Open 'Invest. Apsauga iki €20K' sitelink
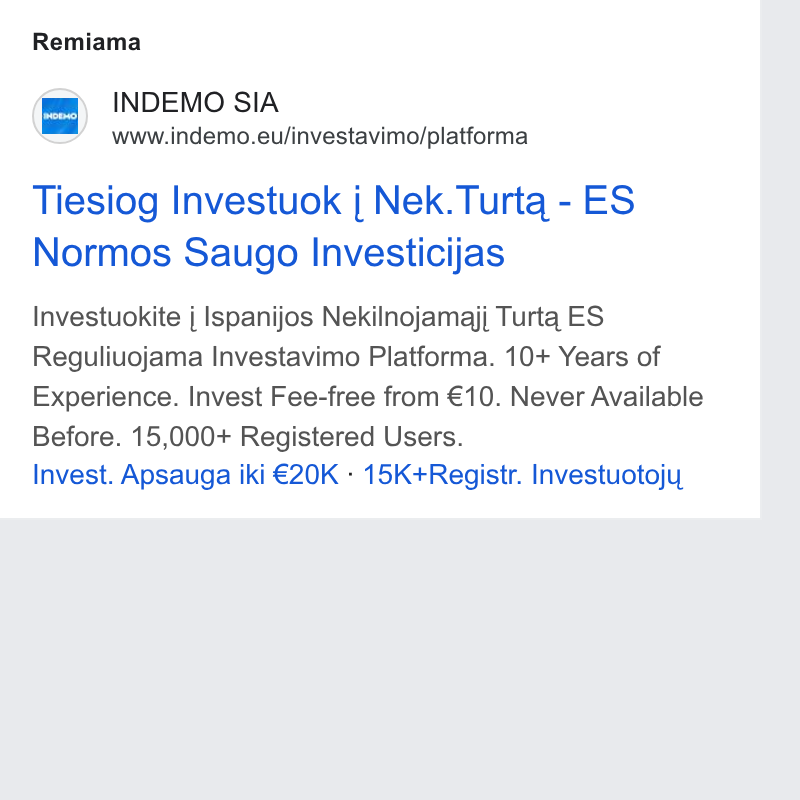800x800 pixels. (x=185, y=475)
